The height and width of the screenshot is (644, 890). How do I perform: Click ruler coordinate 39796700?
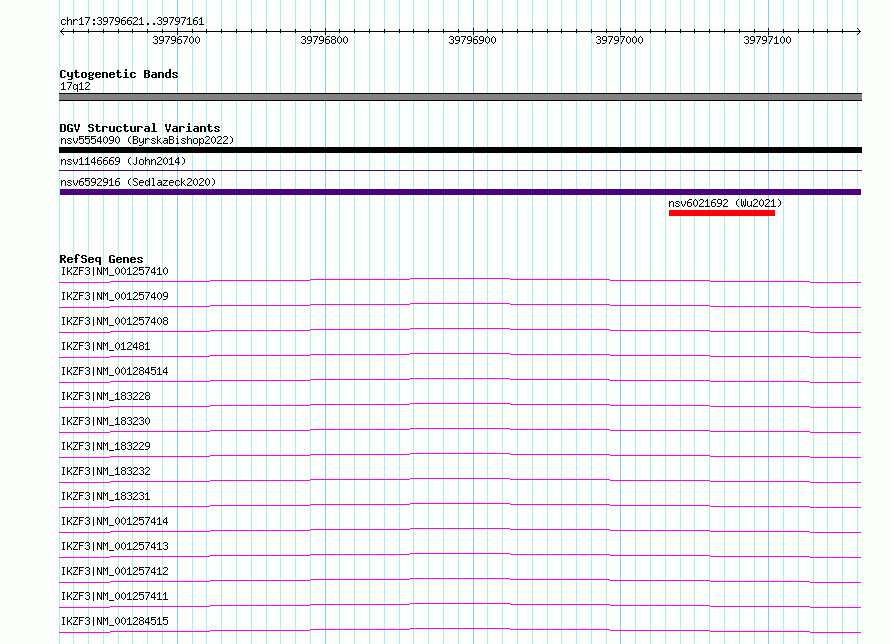click(177, 40)
